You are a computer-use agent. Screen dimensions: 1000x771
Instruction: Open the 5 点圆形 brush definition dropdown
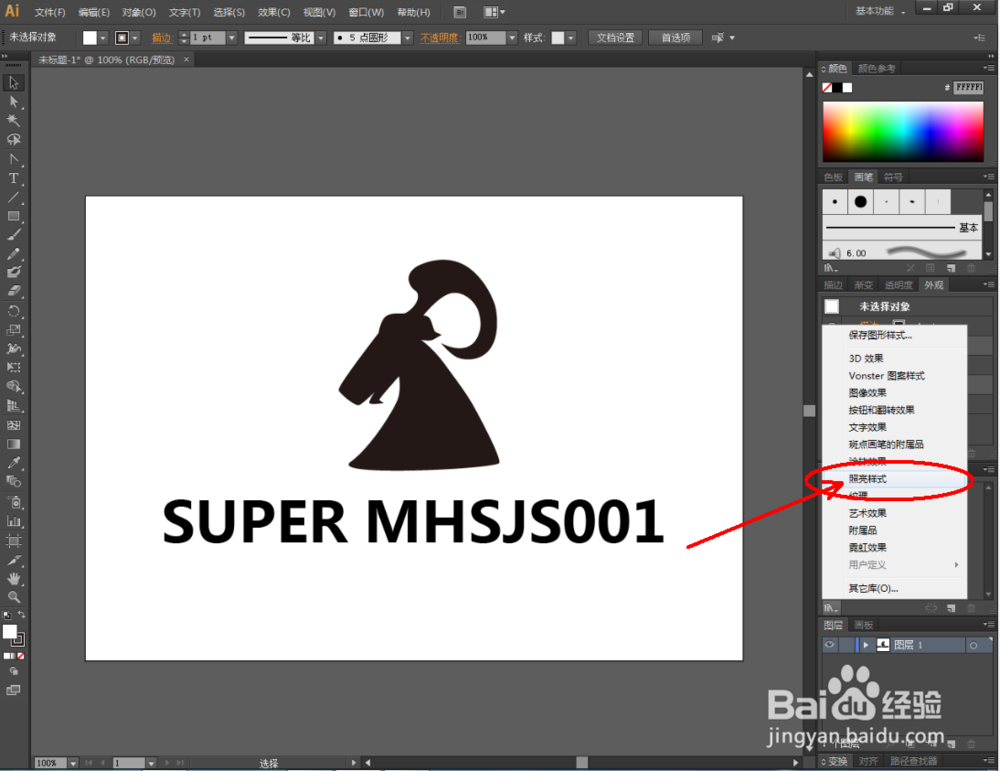click(x=408, y=38)
